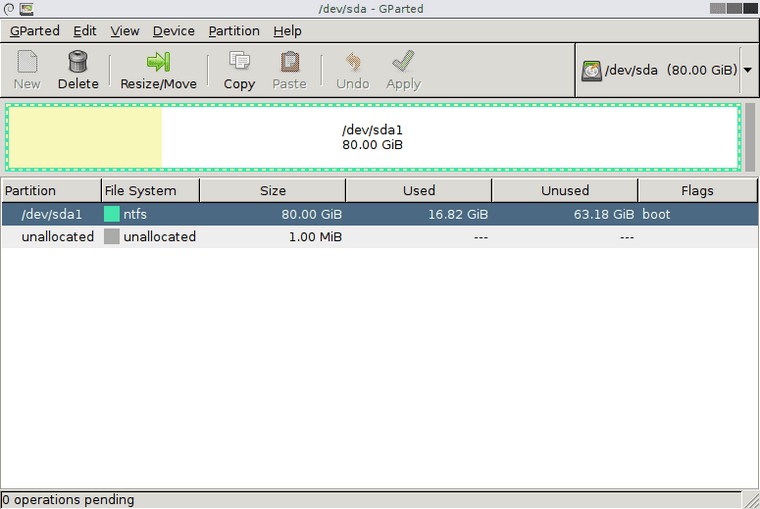Click the 0 operations pending status text

click(68, 500)
